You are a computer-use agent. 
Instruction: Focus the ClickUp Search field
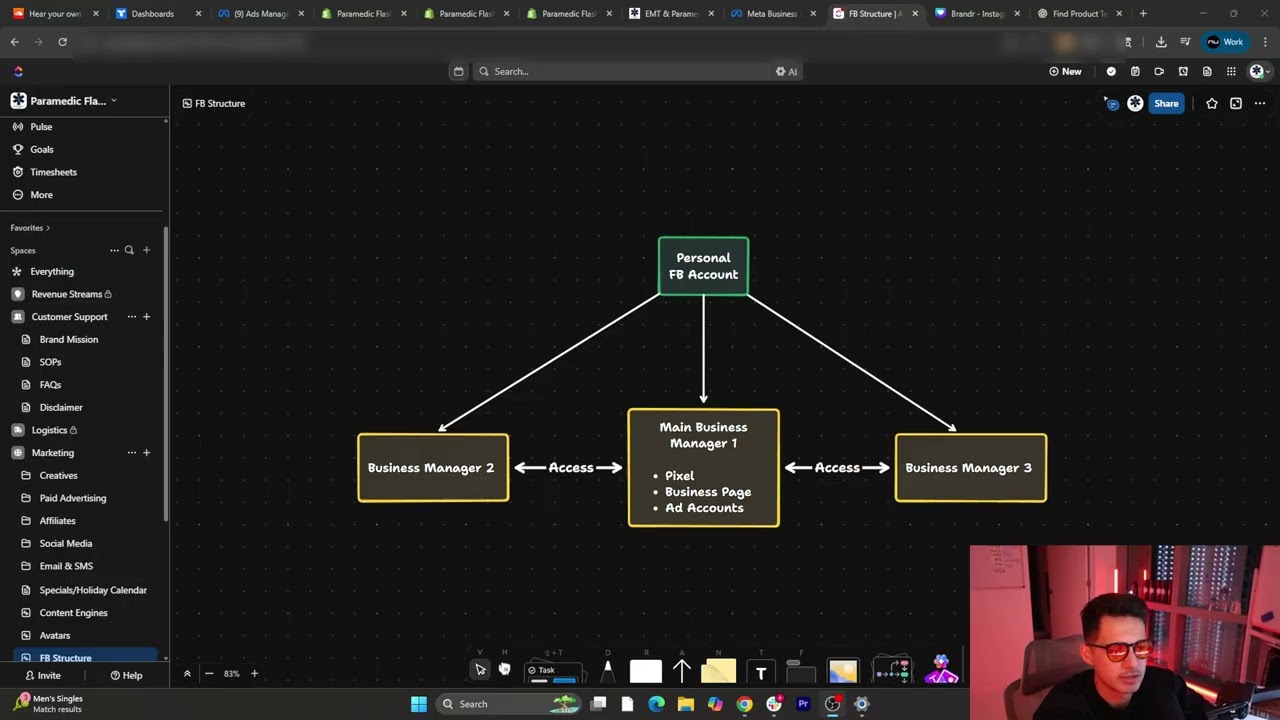pos(620,71)
